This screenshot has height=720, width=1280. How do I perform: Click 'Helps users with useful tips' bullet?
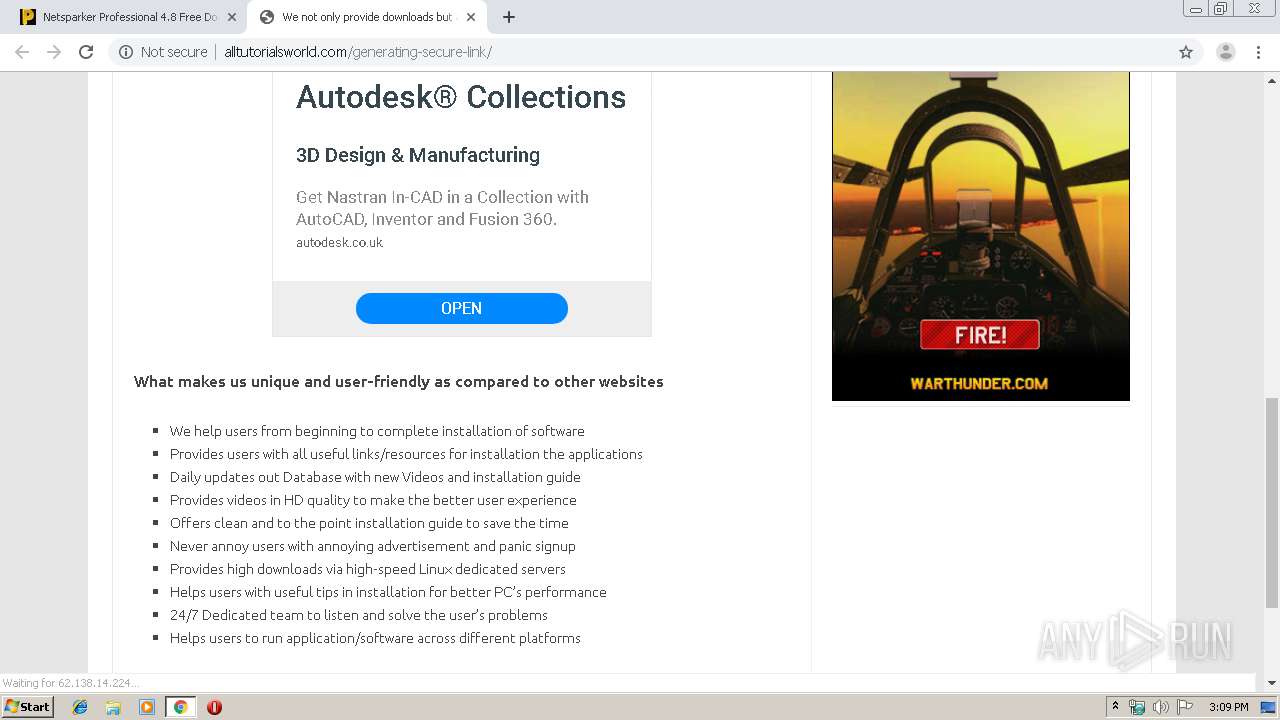click(x=388, y=592)
